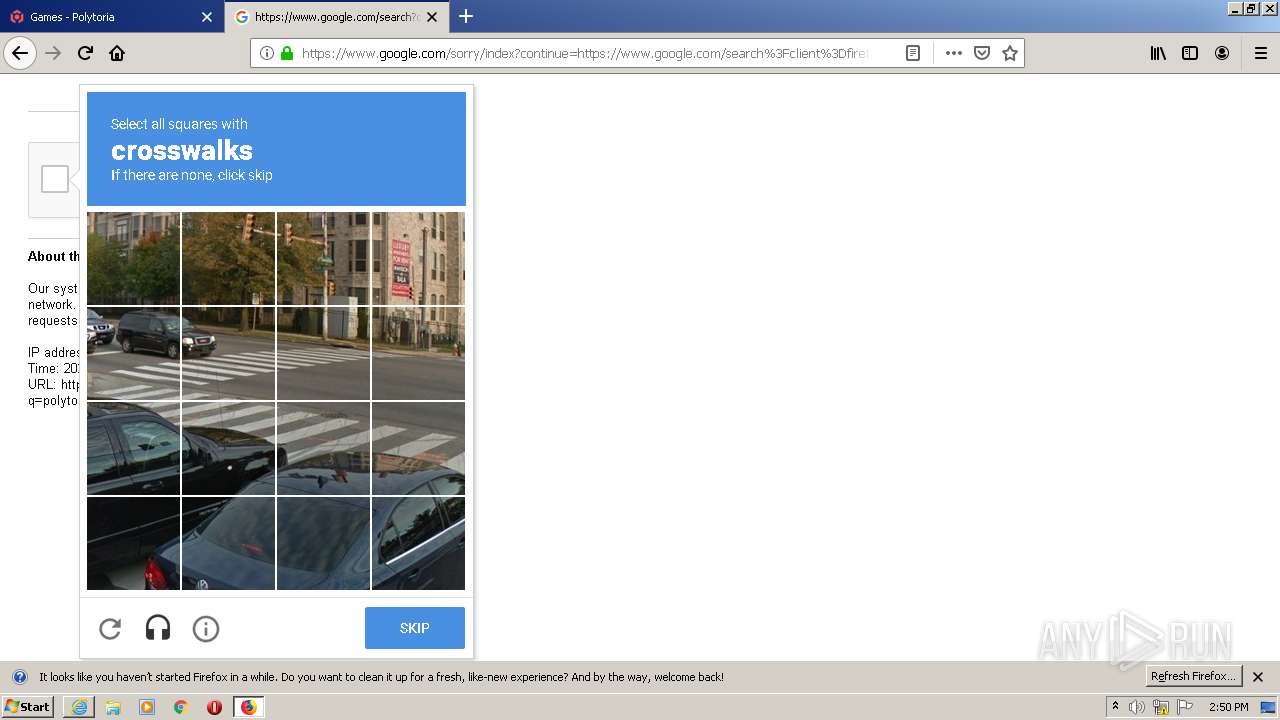Select tile with red banner on building

(418, 258)
